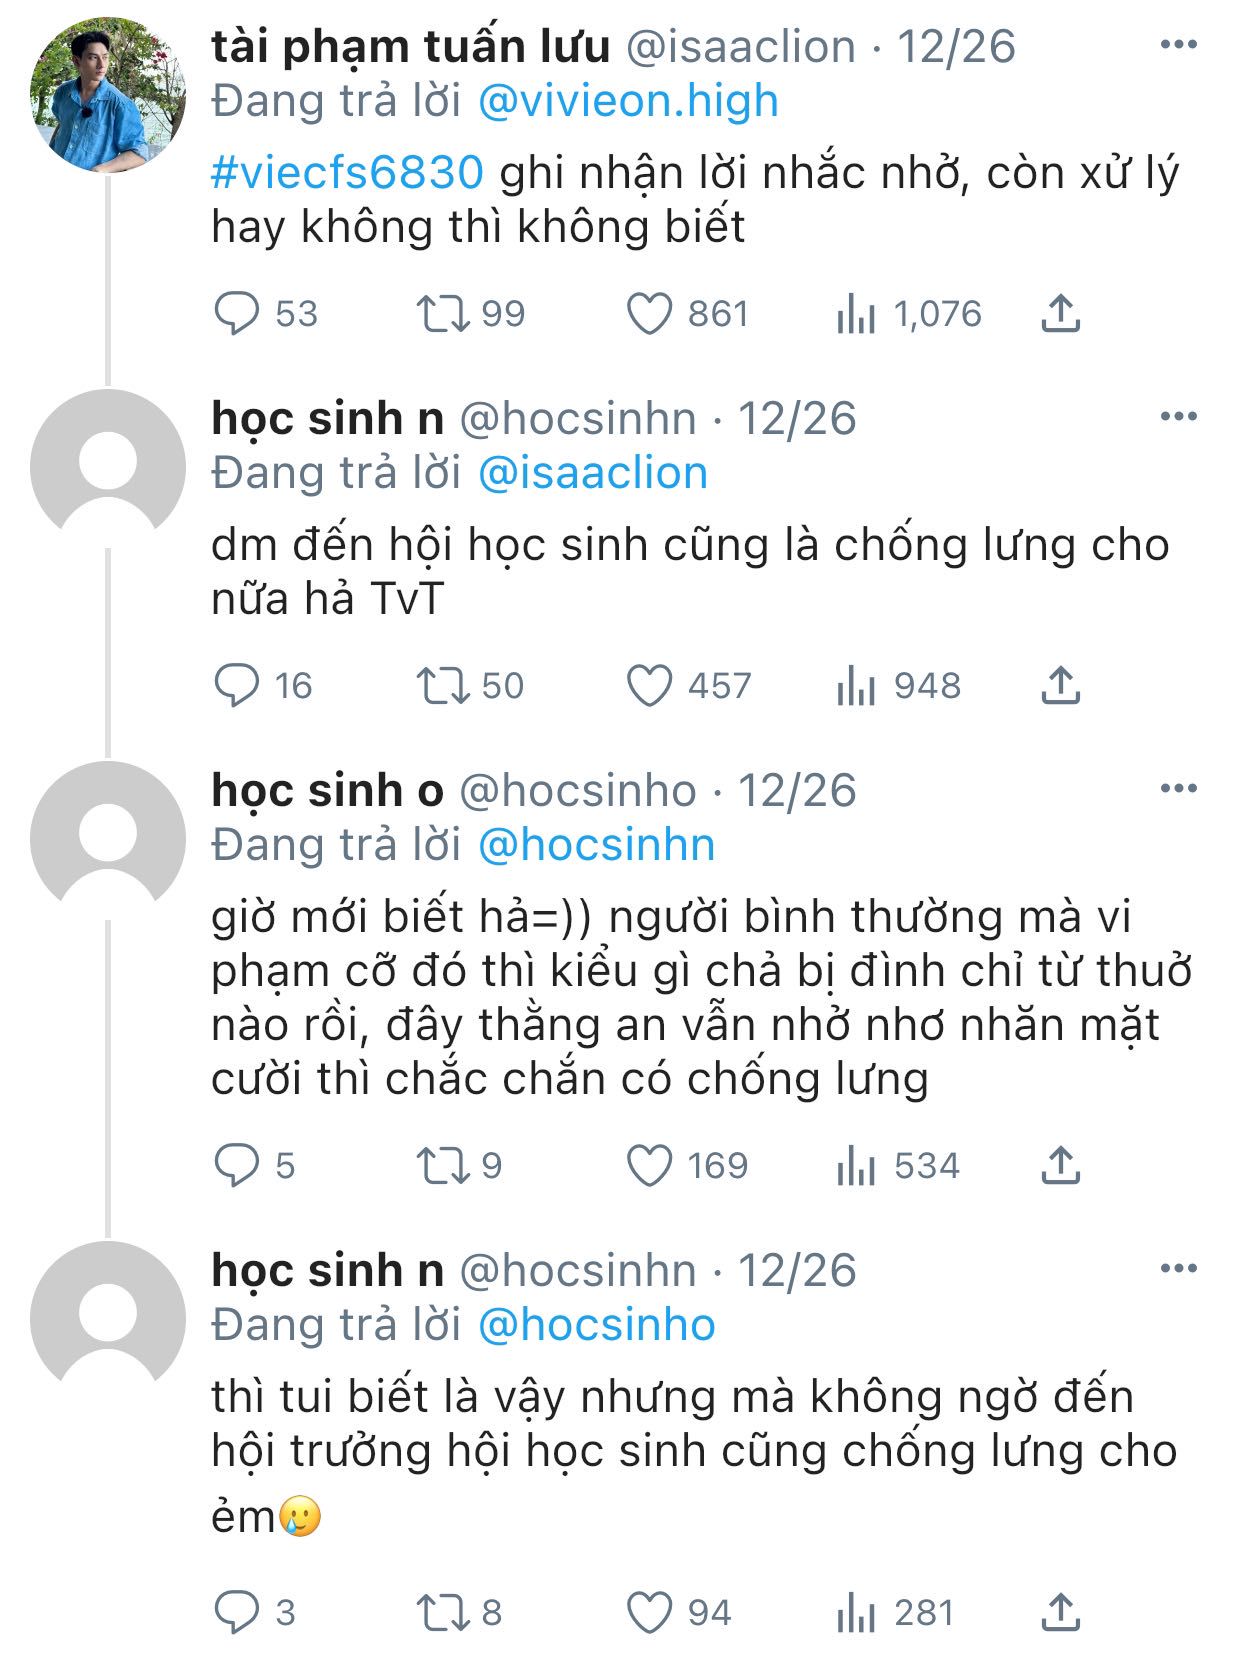Image resolution: width=1242 pixels, height=1654 pixels.
Task: Open more options on the last học sinh n tweet
Action: [1178, 1269]
